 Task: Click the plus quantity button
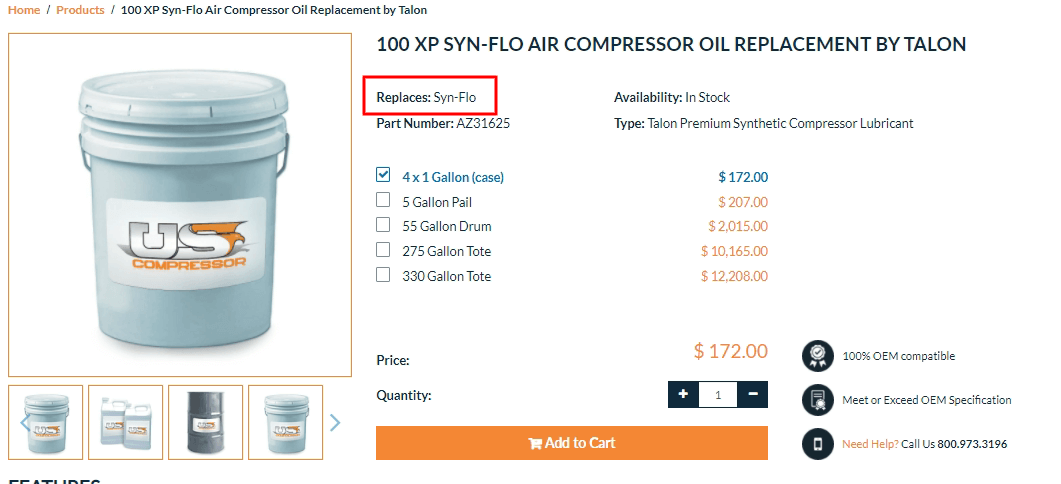[x=683, y=394]
